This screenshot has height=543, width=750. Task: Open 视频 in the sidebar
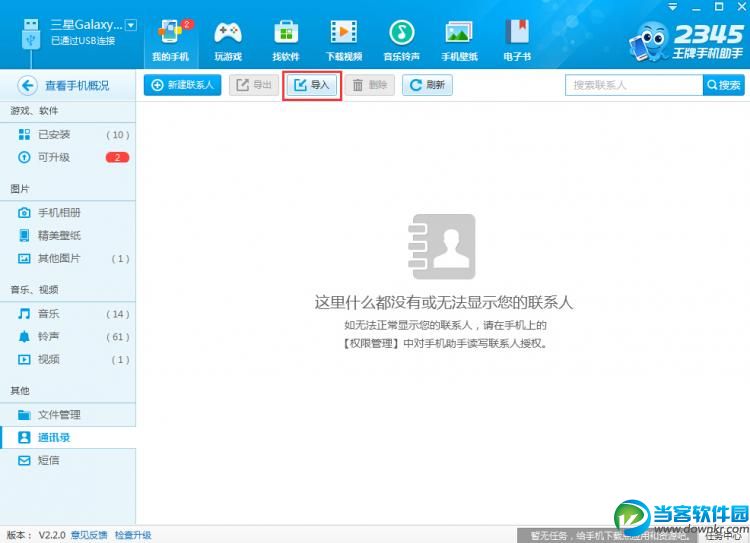[x=68, y=359]
